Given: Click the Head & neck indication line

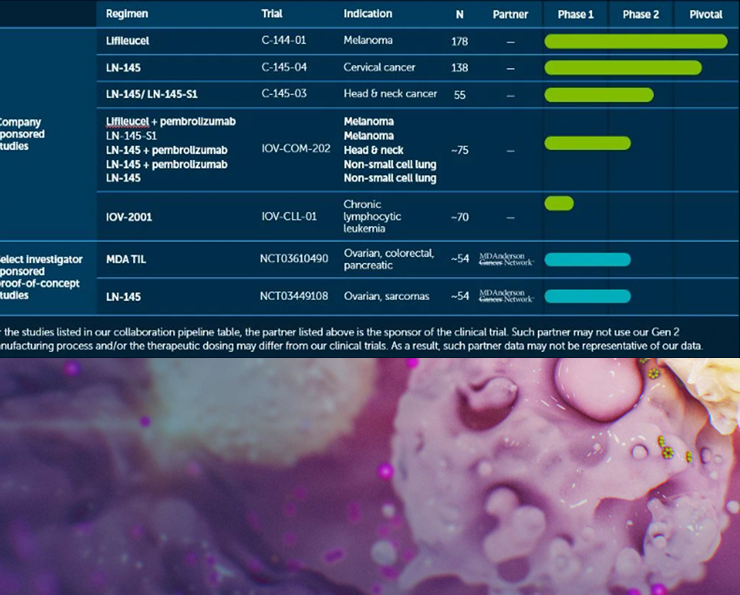Looking at the screenshot, I should 373,150.
